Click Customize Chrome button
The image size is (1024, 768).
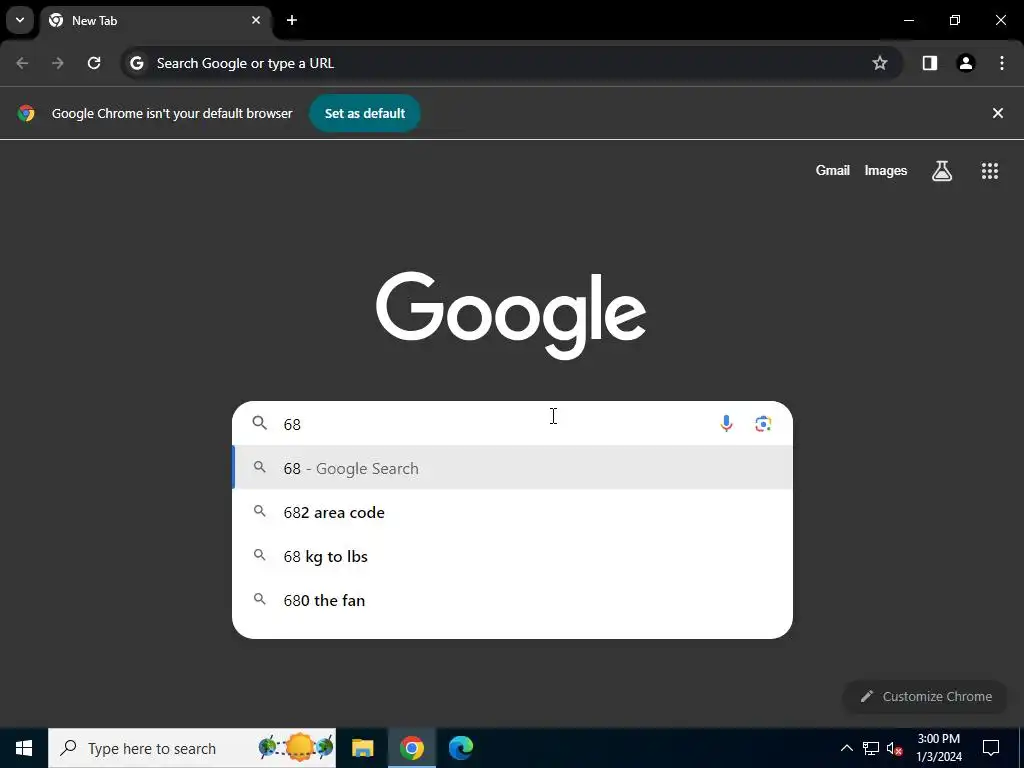pyautogui.click(x=925, y=697)
